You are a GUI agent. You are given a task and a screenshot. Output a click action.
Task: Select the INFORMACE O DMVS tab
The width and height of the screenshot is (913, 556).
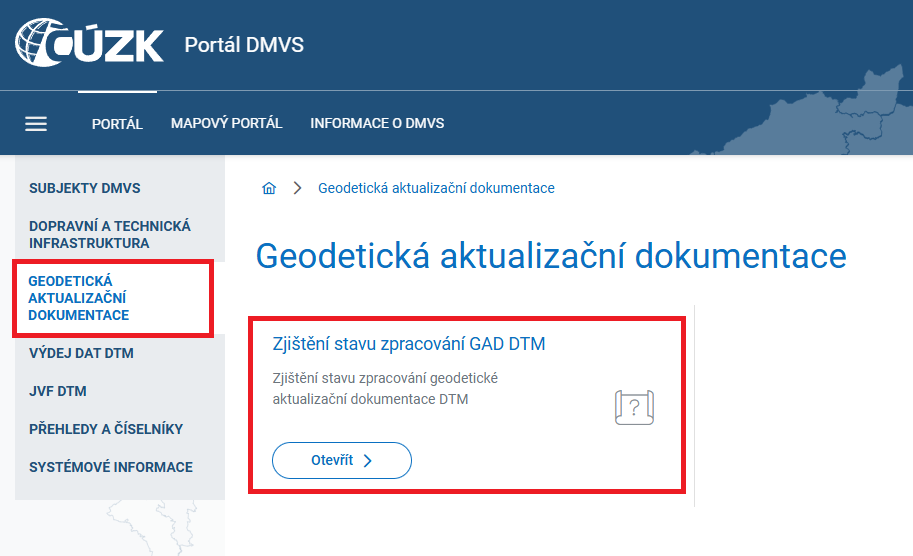(x=377, y=124)
